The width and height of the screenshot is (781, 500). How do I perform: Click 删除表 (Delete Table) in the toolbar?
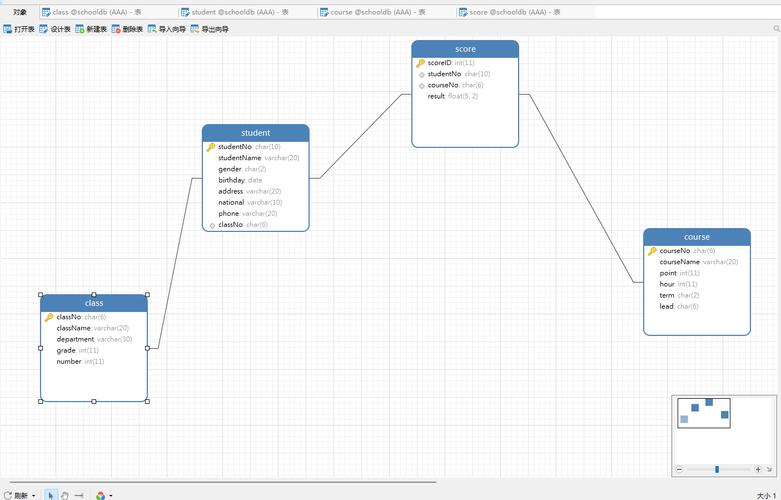pos(127,30)
